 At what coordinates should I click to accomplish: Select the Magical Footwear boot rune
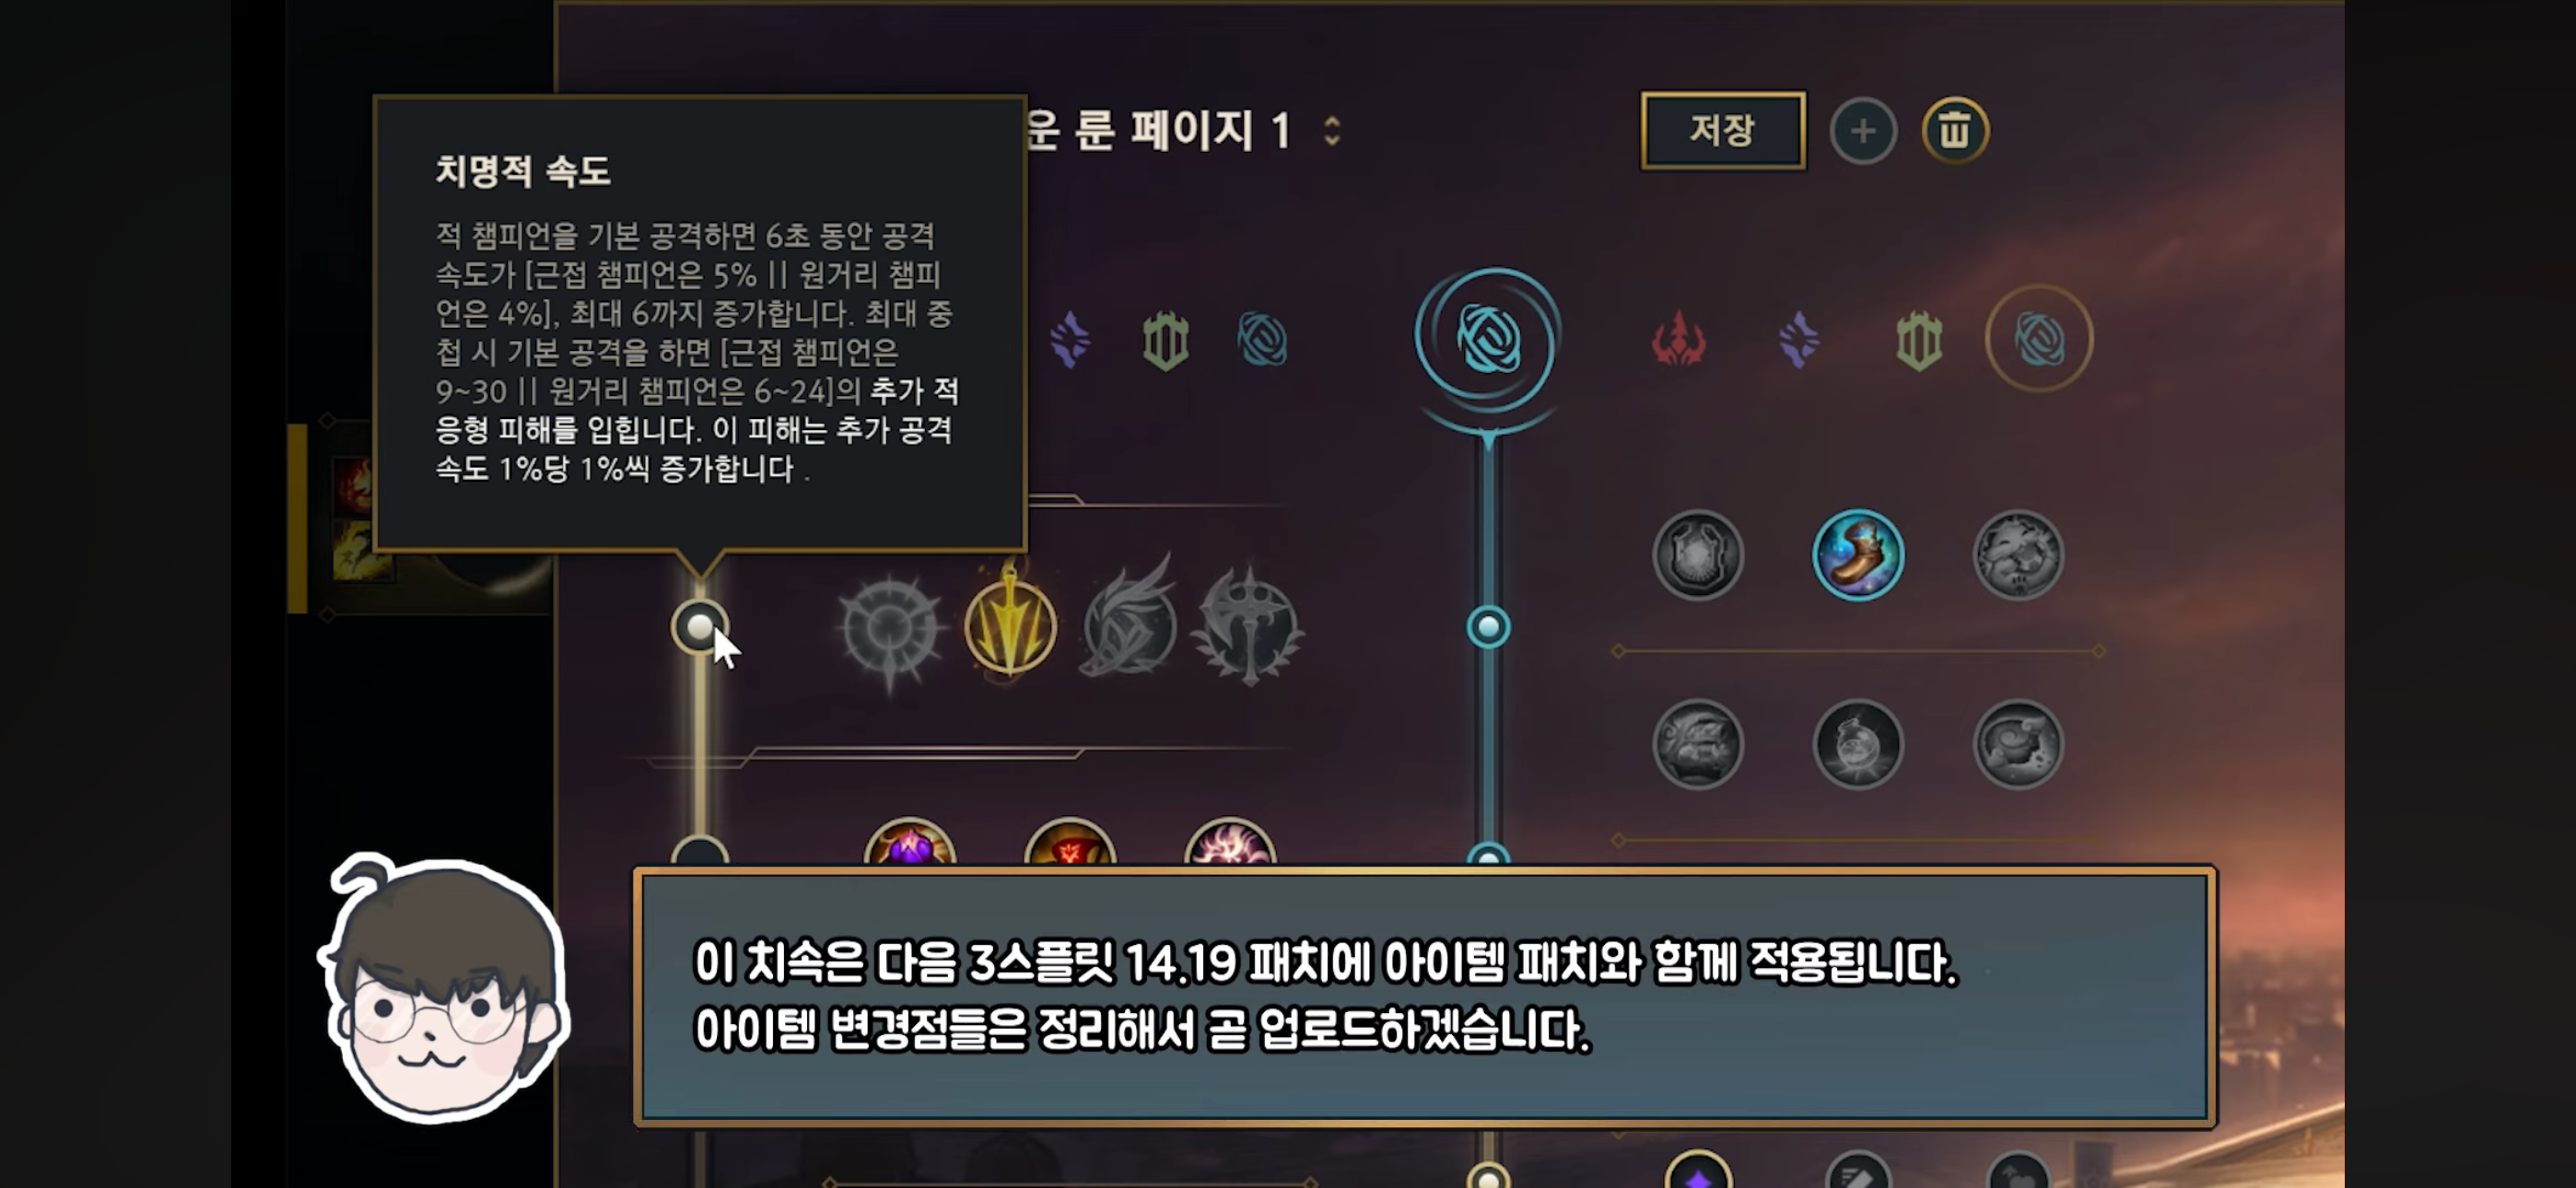pos(1857,555)
